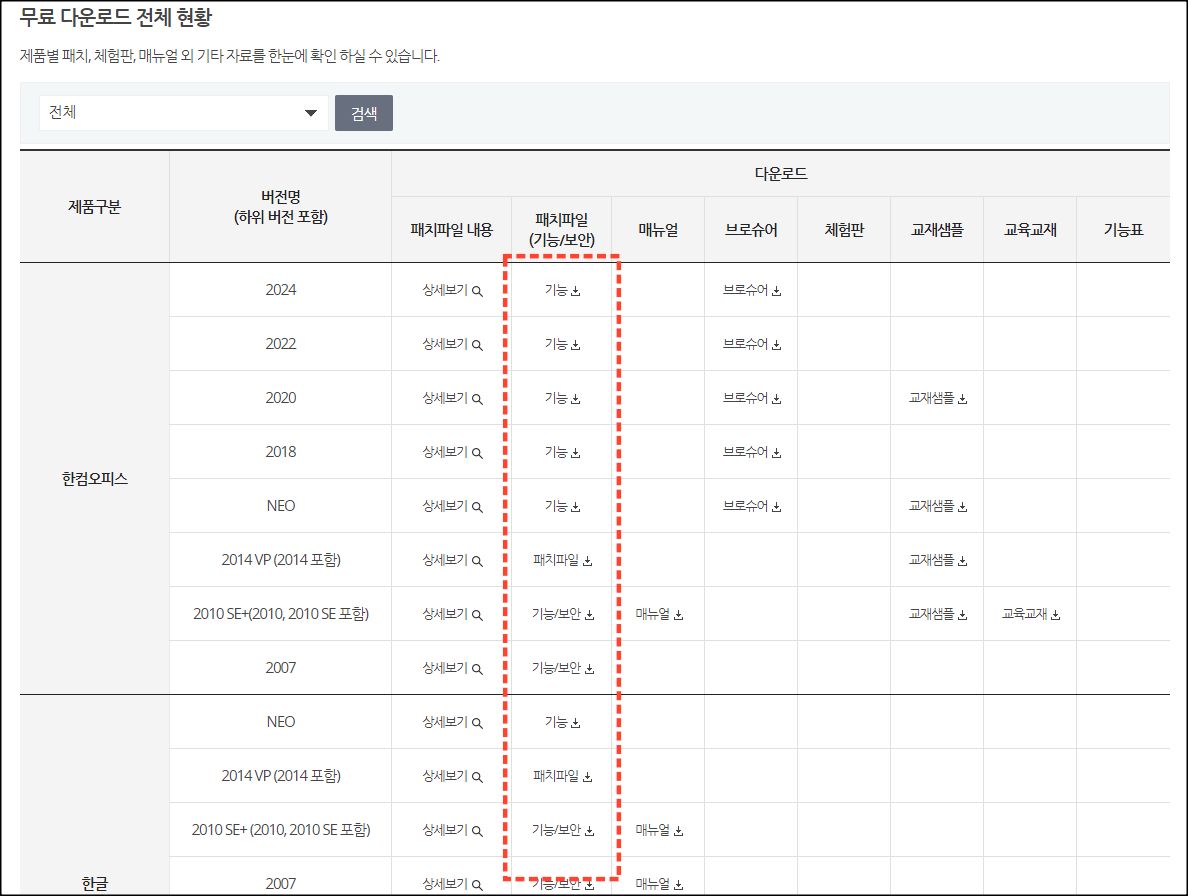
Task: Download the 매뉴얼 for 한글 2010 SE+
Action: click(659, 829)
